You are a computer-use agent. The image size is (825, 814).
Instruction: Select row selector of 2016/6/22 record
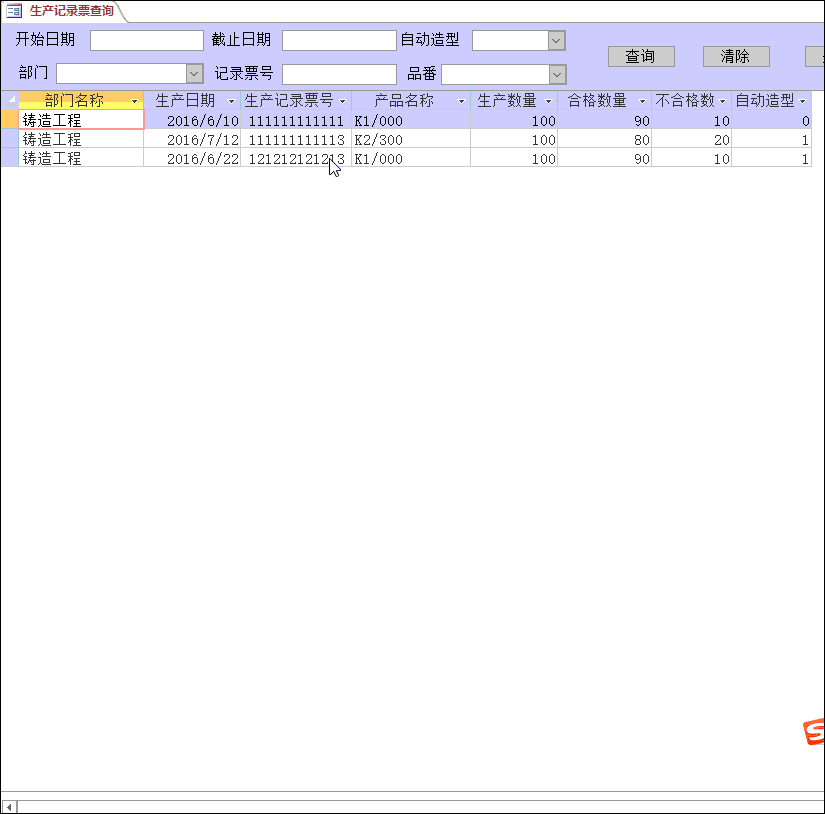[x=10, y=158]
